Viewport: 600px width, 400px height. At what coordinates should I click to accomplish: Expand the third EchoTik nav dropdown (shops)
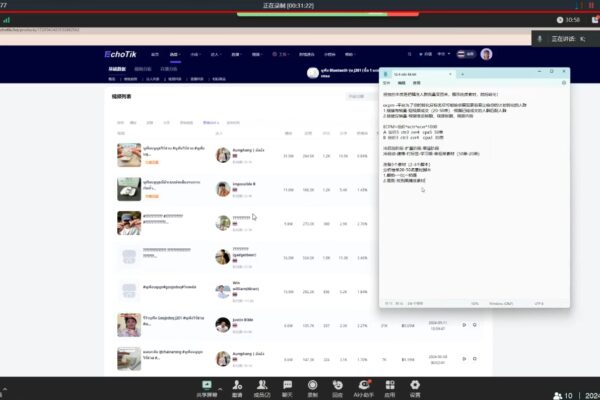(195, 54)
